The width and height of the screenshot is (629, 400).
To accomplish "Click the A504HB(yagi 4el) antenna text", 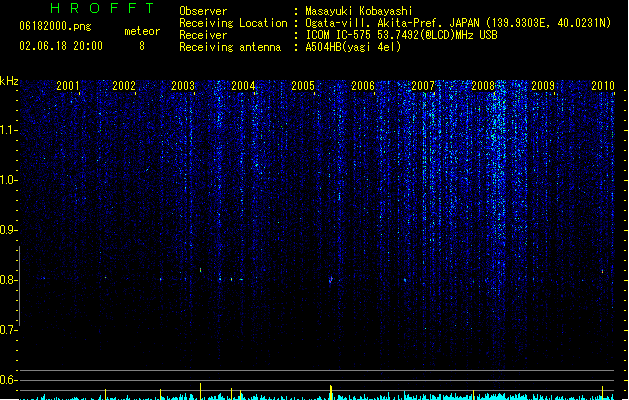I will point(353,47).
